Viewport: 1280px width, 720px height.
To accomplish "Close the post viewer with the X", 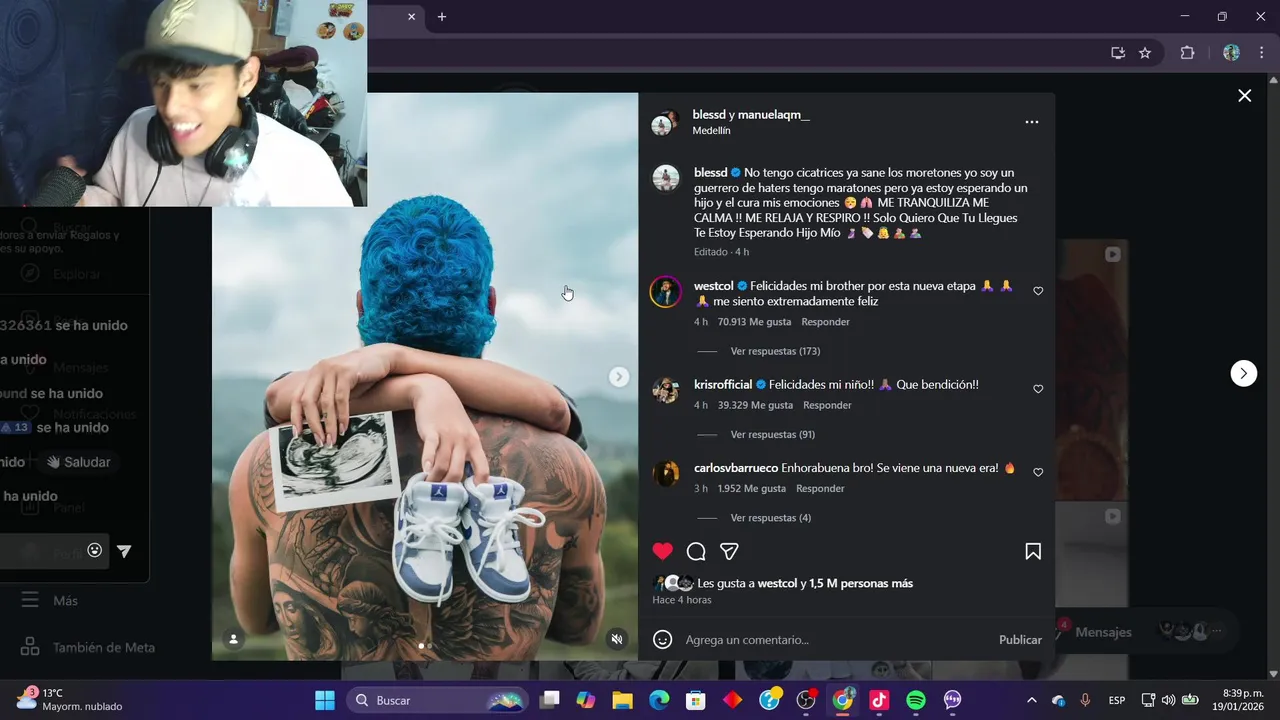I will click(1244, 95).
